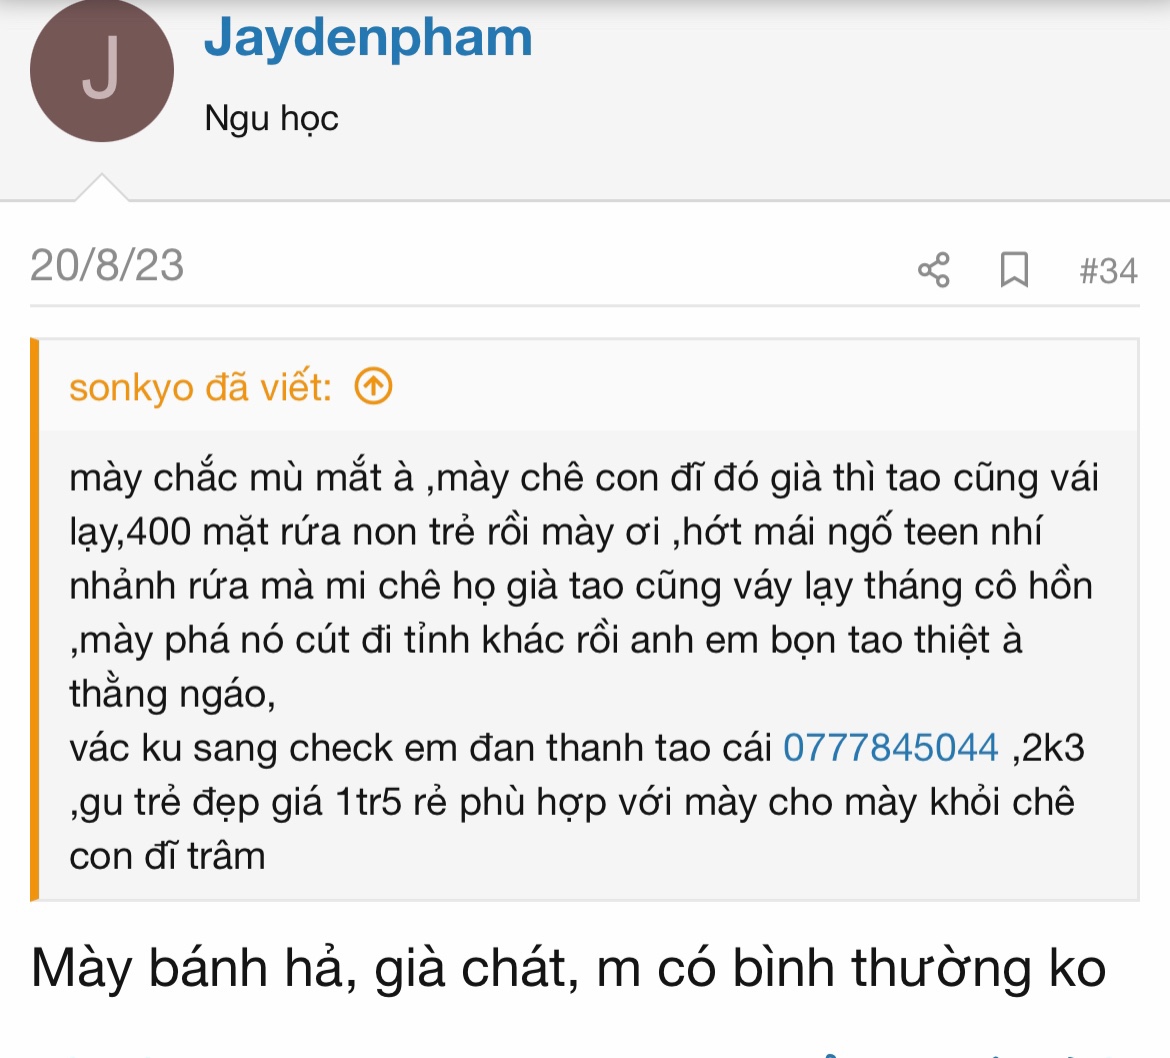Viewport: 1170px width, 1058px height.
Task: Click the 'sonkyo đã viết:' quote attribution
Action: (x=200, y=387)
